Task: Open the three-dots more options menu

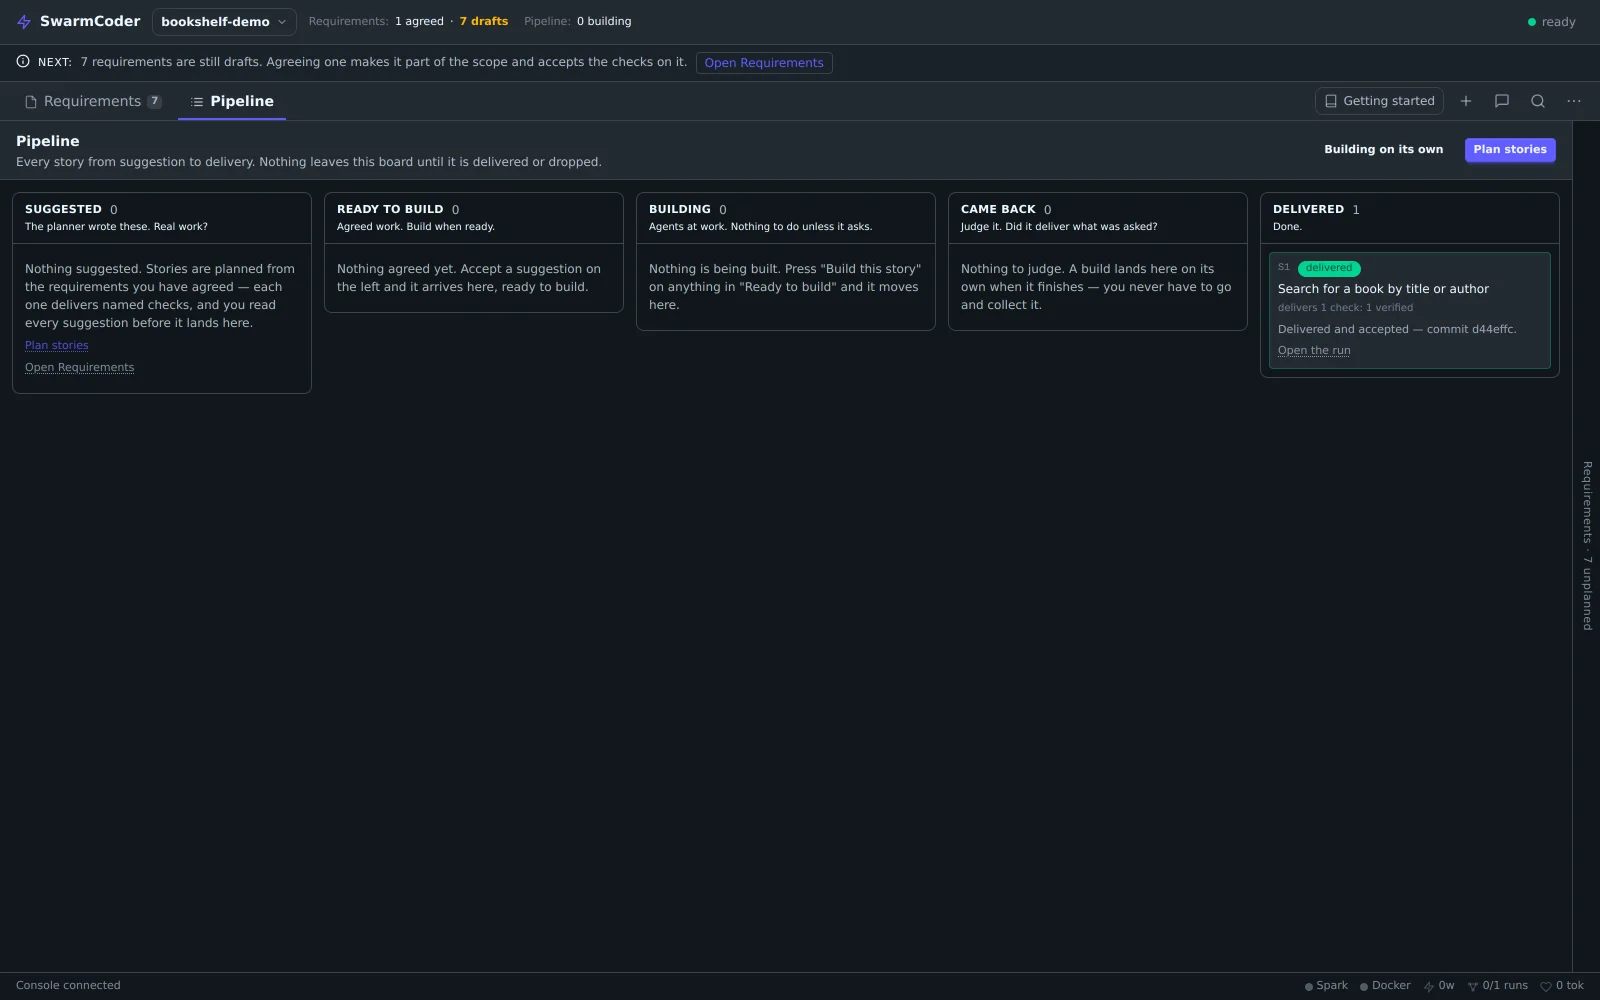Action: (x=1574, y=101)
